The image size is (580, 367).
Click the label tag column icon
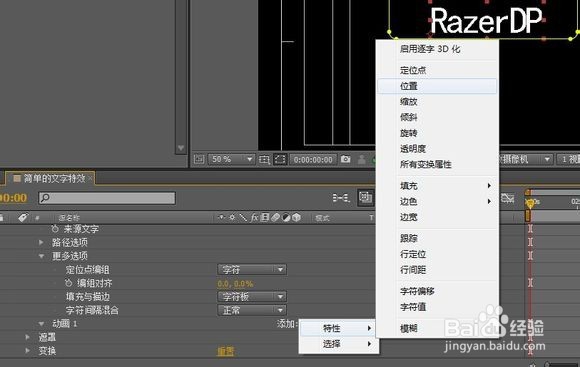click(x=23, y=218)
